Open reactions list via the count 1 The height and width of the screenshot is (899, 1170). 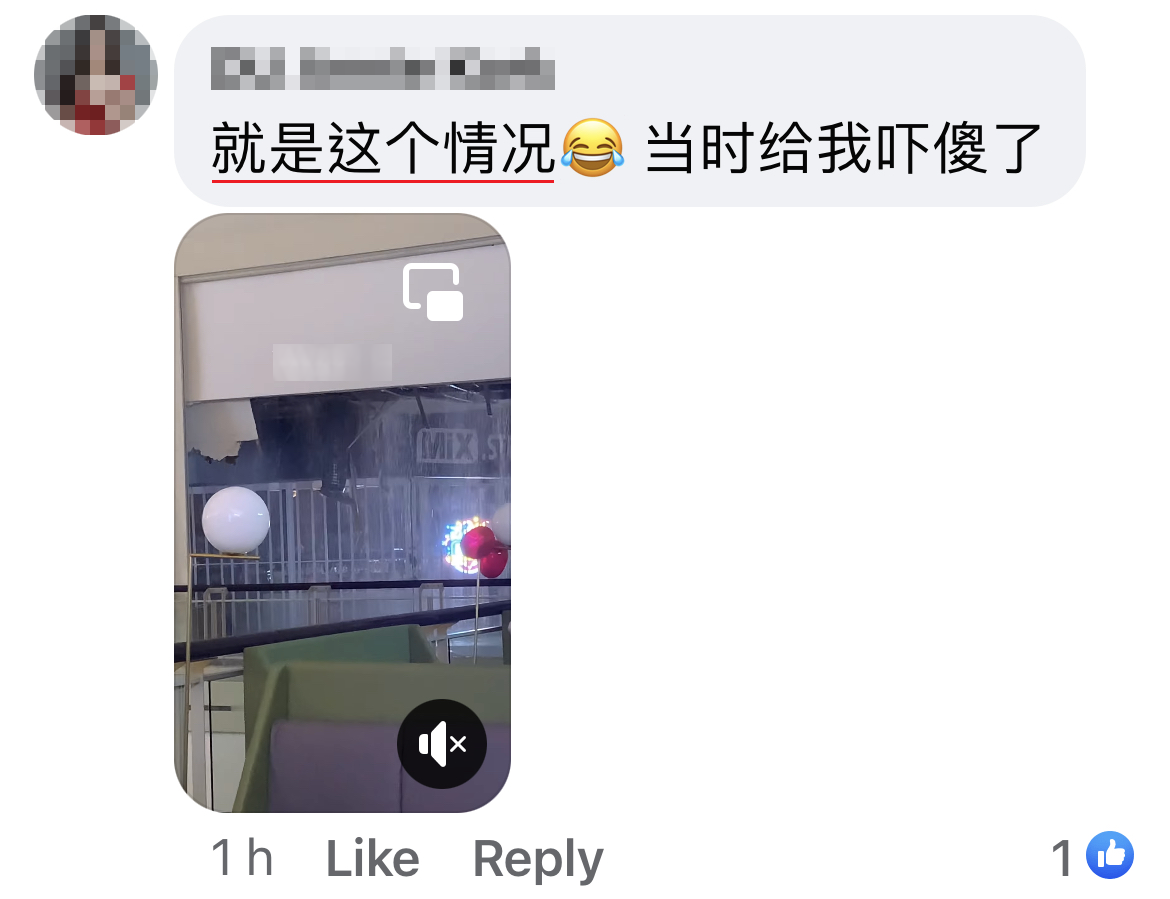tap(1062, 858)
